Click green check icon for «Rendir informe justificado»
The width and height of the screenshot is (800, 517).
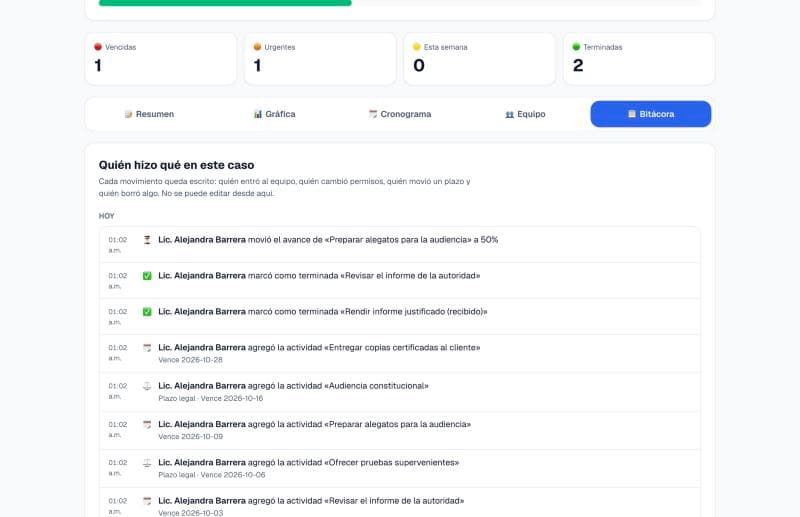coord(147,312)
